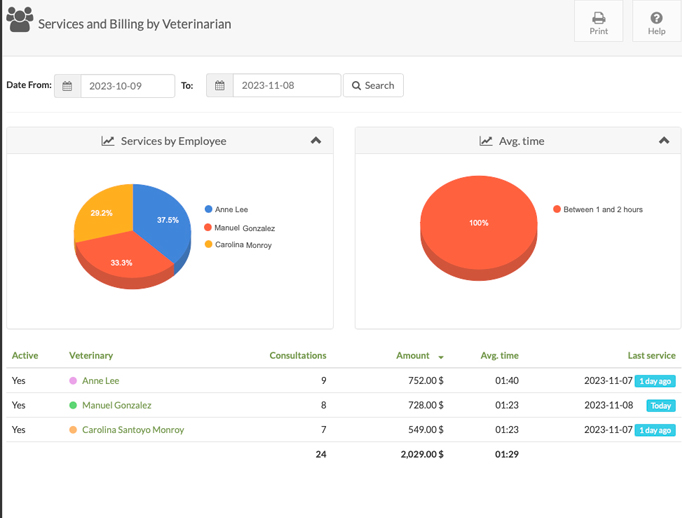Click the Services by Employee chart icon

(107, 141)
